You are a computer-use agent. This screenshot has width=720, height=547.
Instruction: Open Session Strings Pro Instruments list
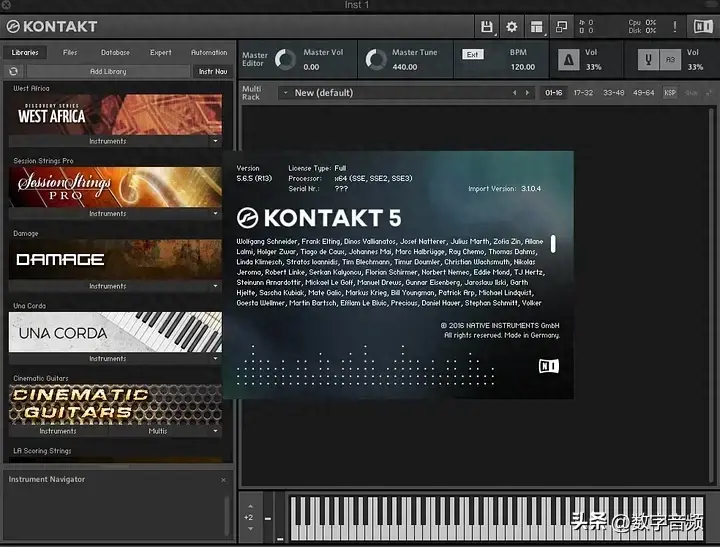click(108, 214)
